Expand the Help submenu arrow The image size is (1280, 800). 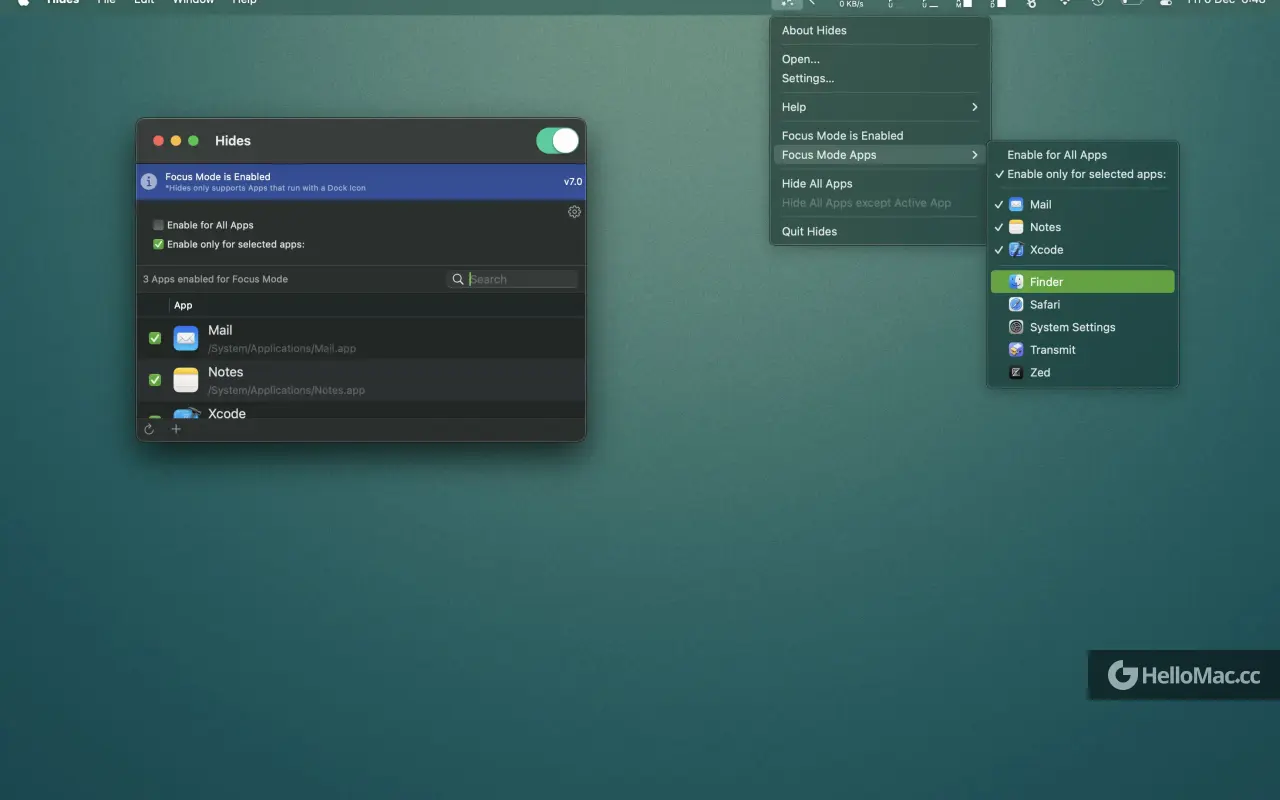pos(974,107)
